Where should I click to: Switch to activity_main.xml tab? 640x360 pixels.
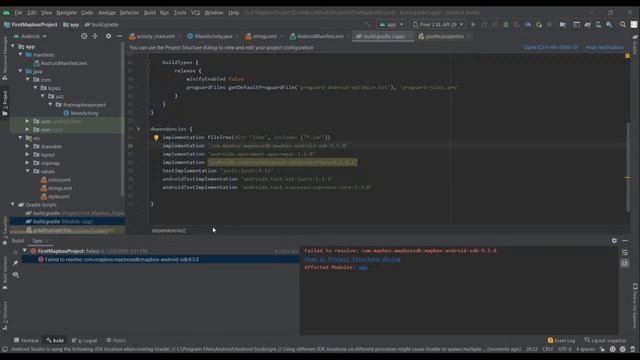155,36
